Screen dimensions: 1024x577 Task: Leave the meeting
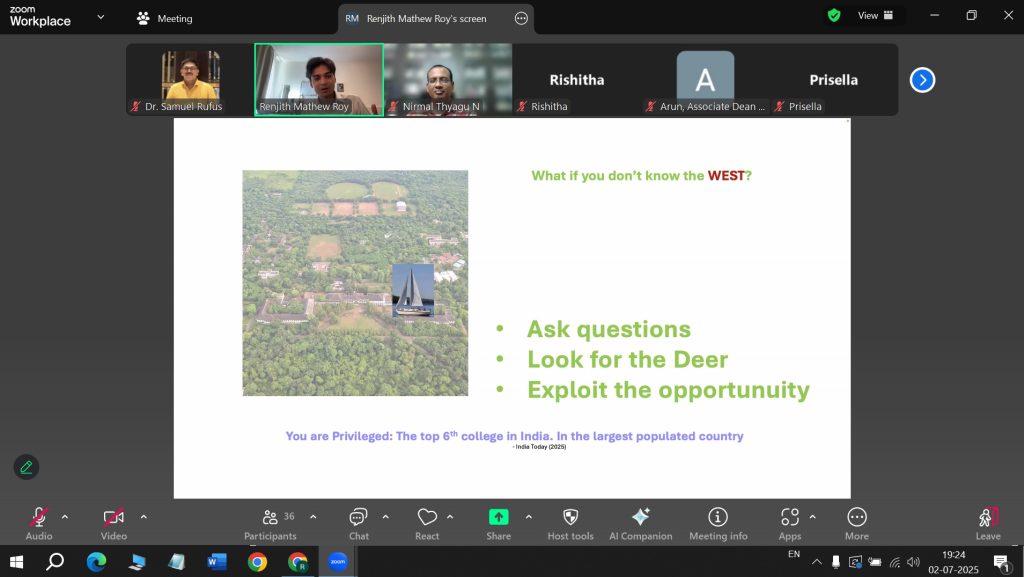click(987, 522)
